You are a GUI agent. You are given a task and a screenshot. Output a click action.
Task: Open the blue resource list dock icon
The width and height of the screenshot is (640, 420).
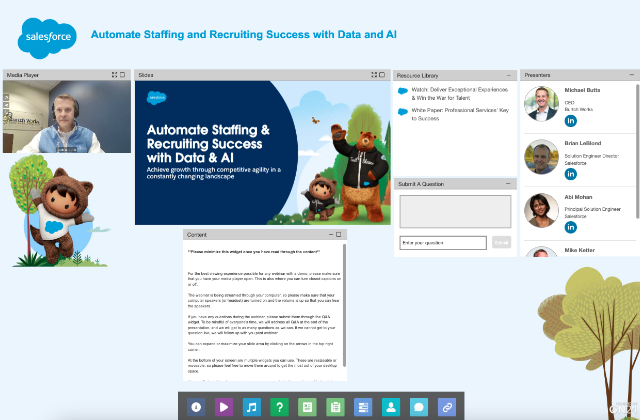pos(363,407)
